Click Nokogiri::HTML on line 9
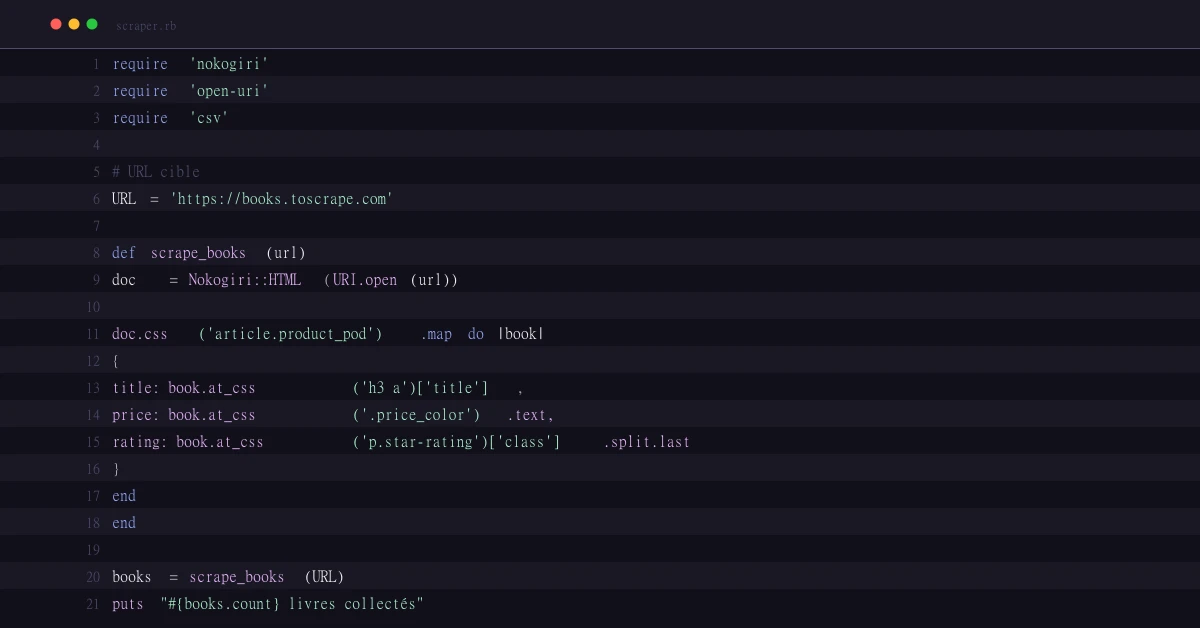Screen dimensions: 1200x628 tap(245, 280)
